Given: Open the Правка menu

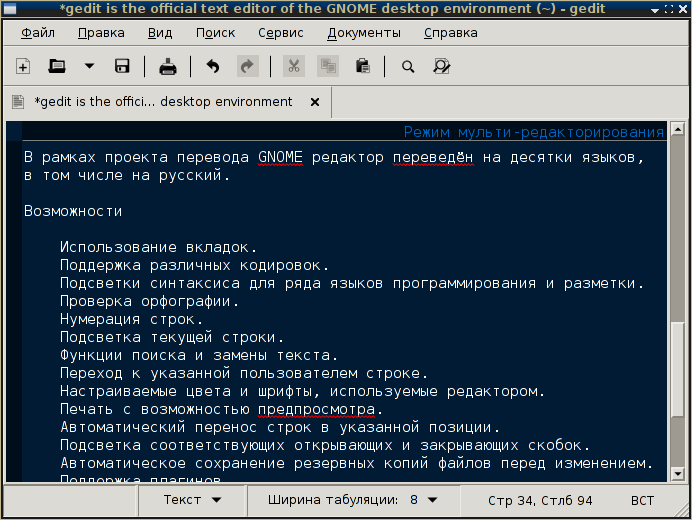Looking at the screenshot, I should coord(101,33).
